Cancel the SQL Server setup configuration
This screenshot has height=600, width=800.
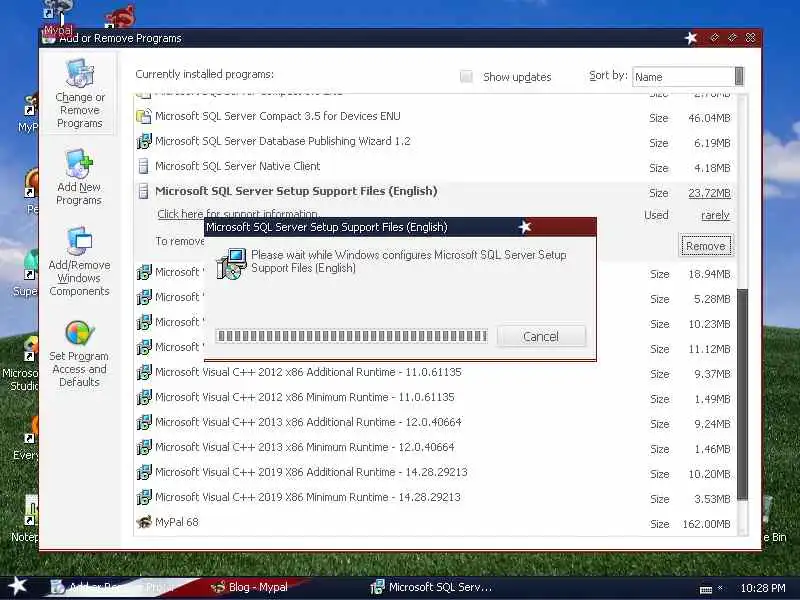pos(541,337)
